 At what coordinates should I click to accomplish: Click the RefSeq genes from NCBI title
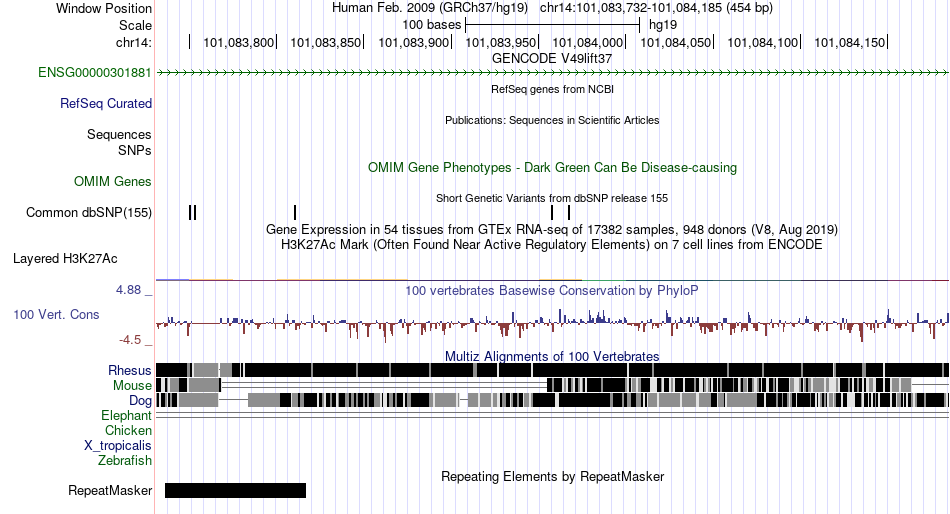(552, 89)
